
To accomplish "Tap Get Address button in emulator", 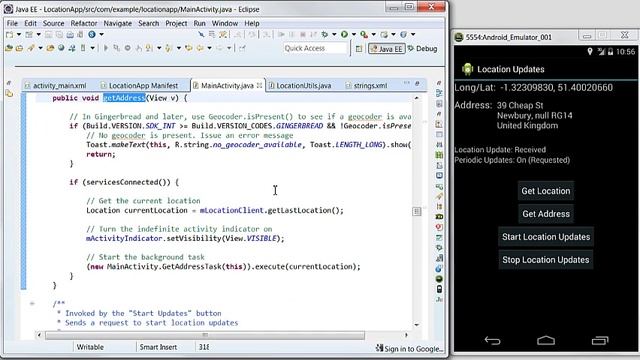I will point(546,213).
